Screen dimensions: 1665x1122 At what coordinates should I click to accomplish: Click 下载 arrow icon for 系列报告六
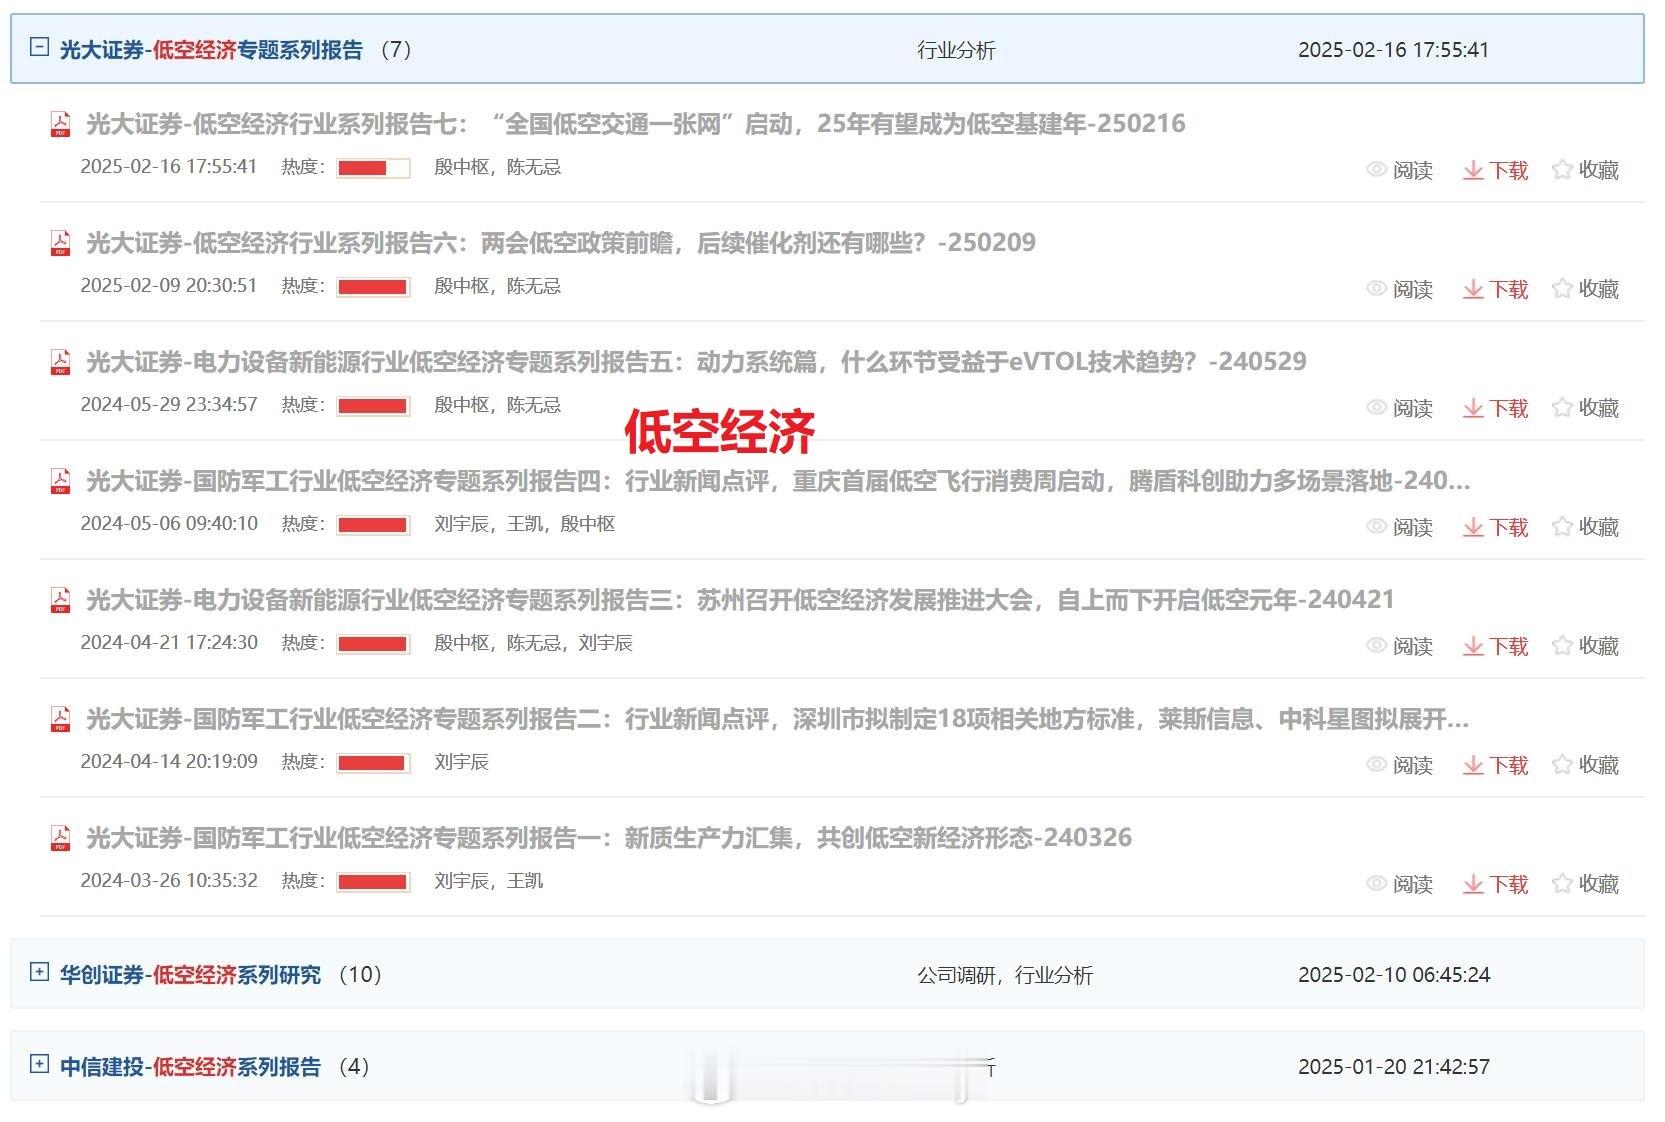click(1473, 290)
